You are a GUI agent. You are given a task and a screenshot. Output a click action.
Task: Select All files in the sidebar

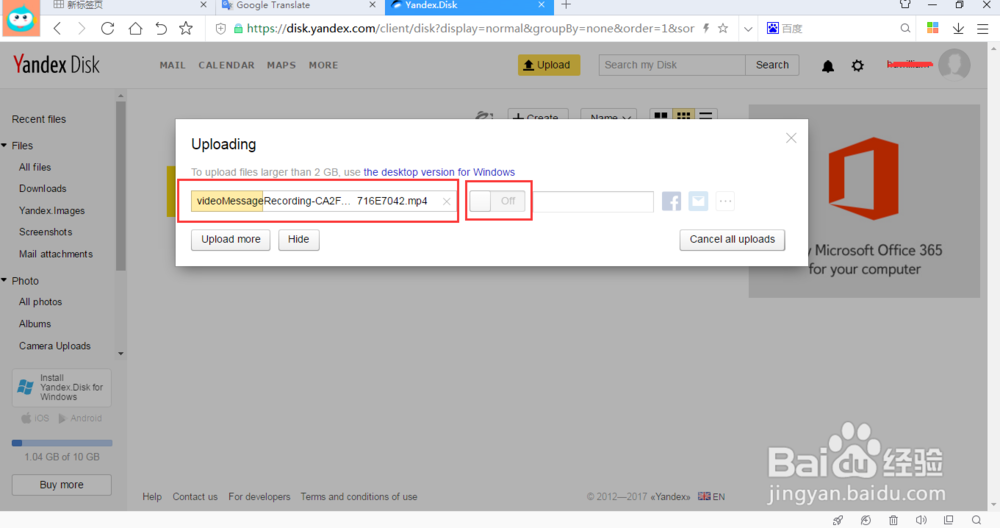point(34,167)
